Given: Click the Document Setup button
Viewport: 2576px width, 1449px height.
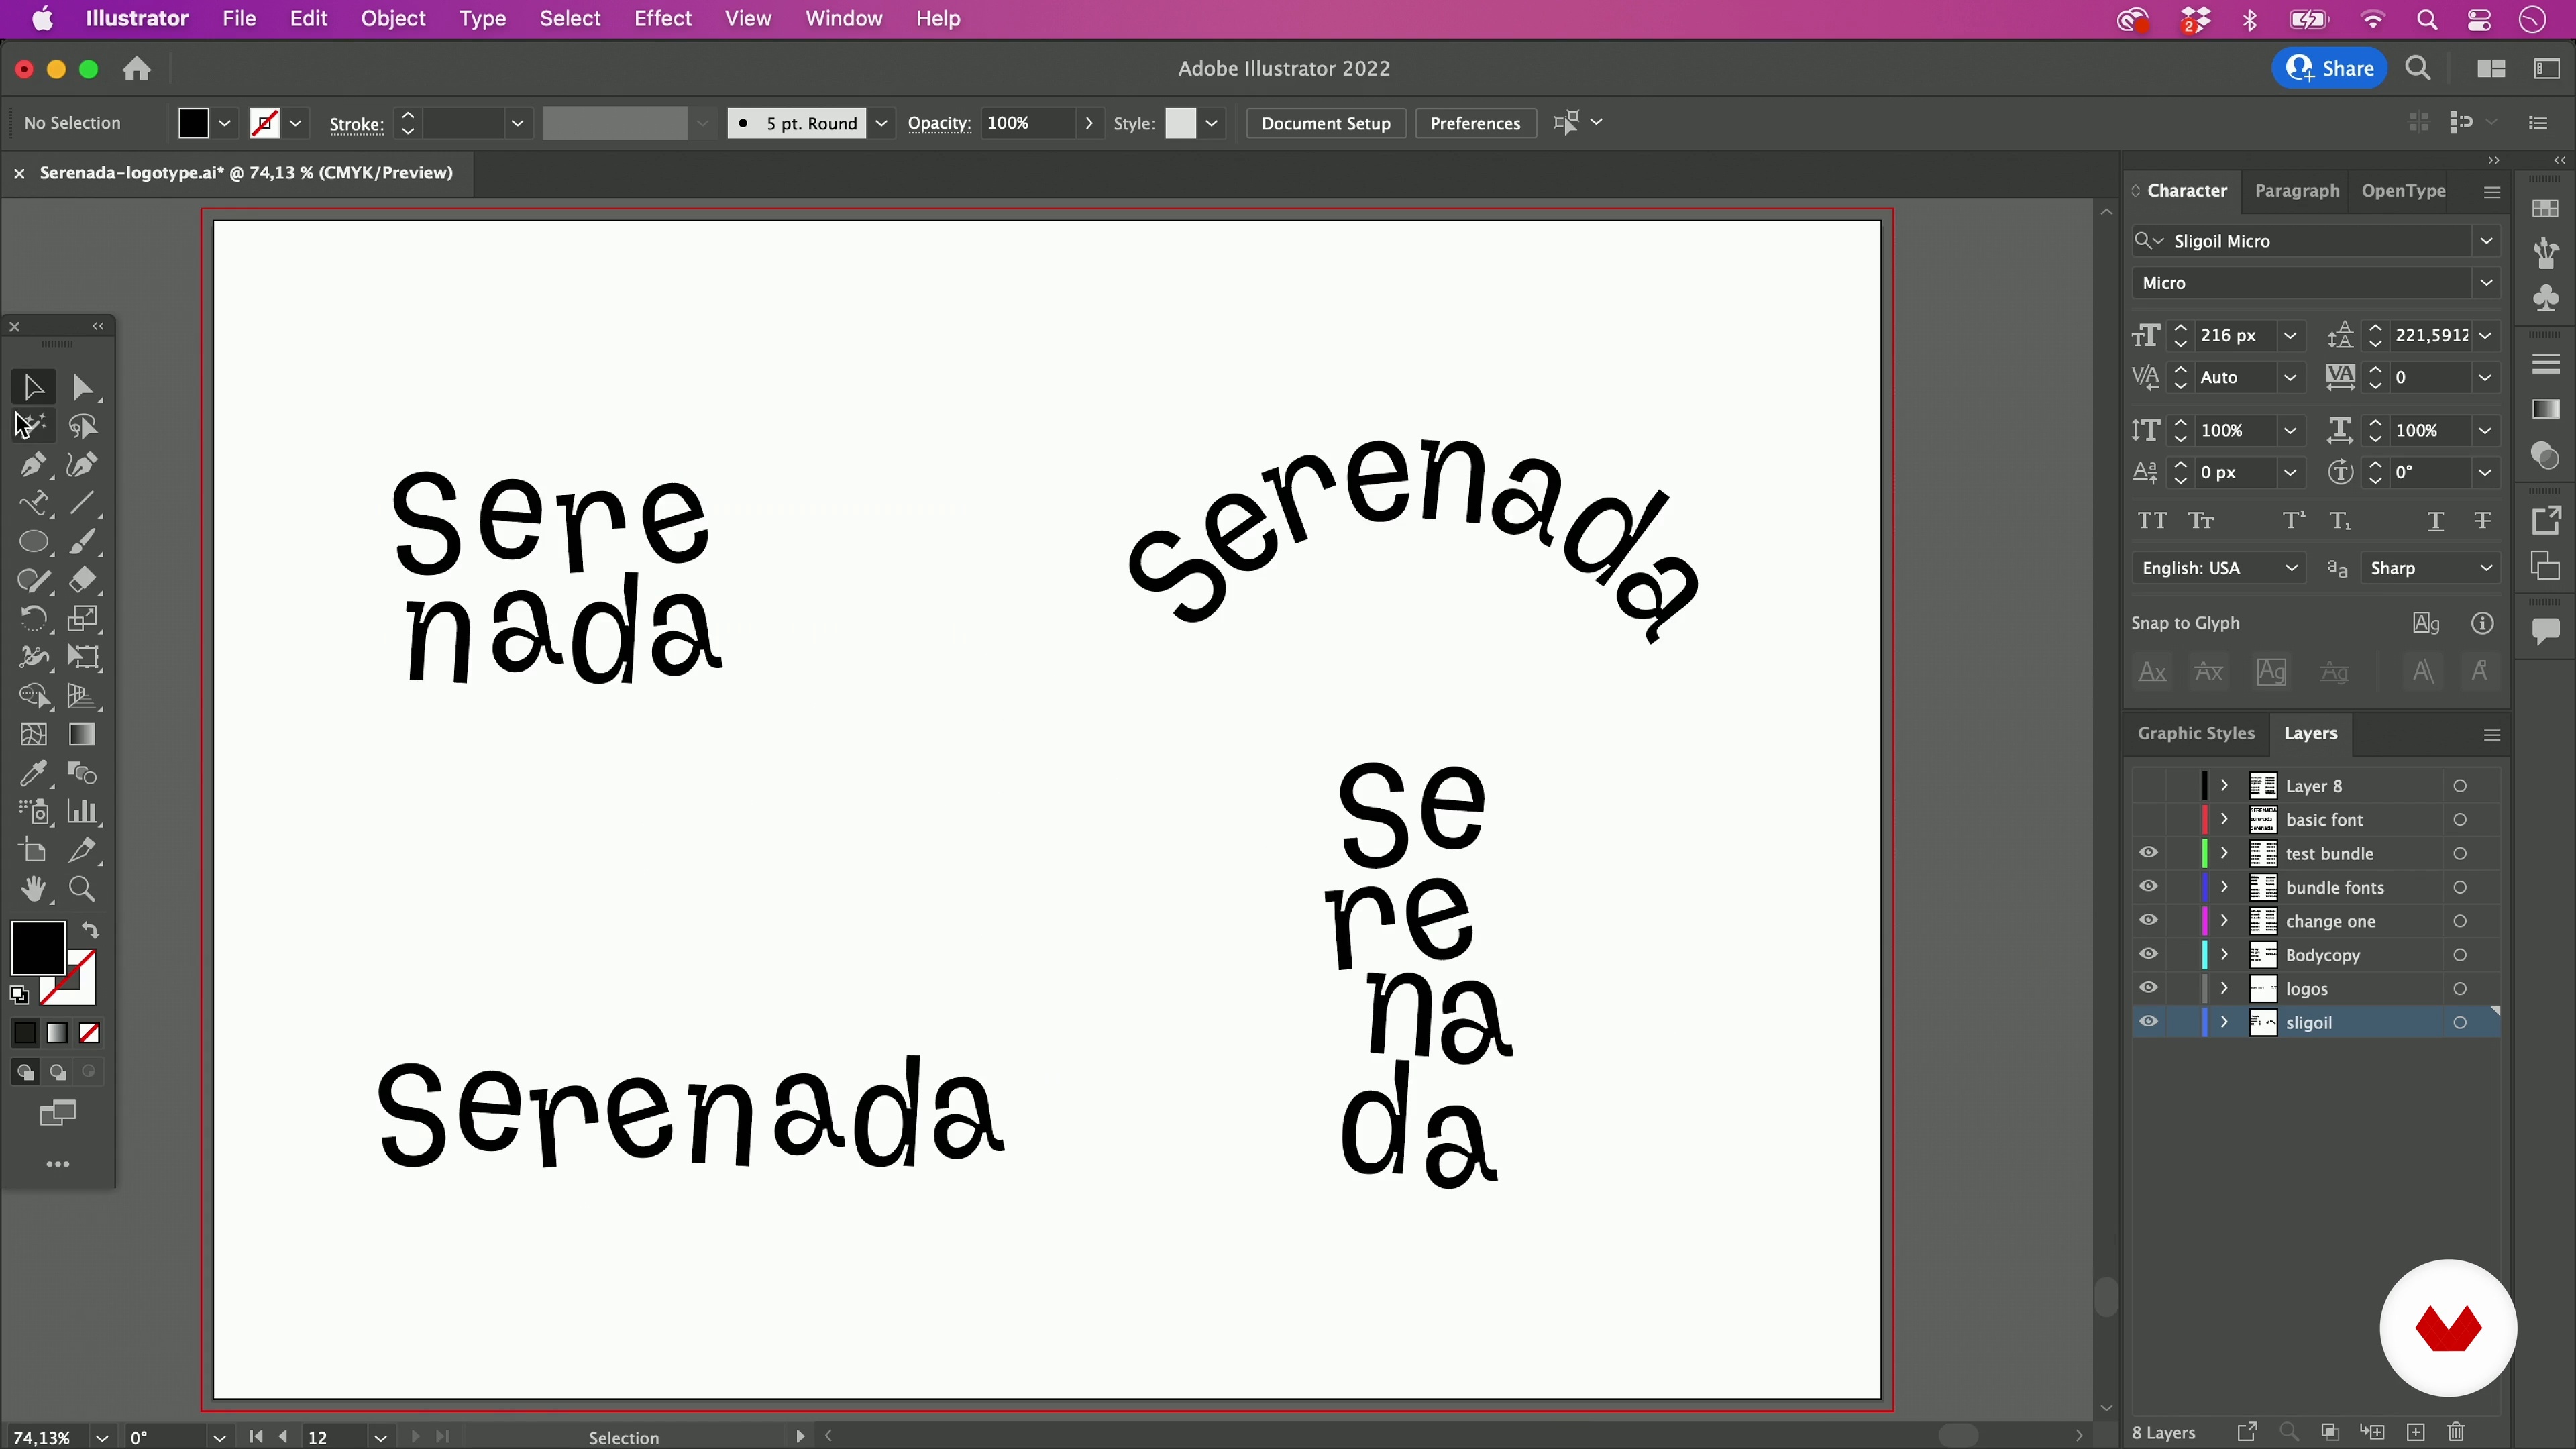Looking at the screenshot, I should 1325,123.
